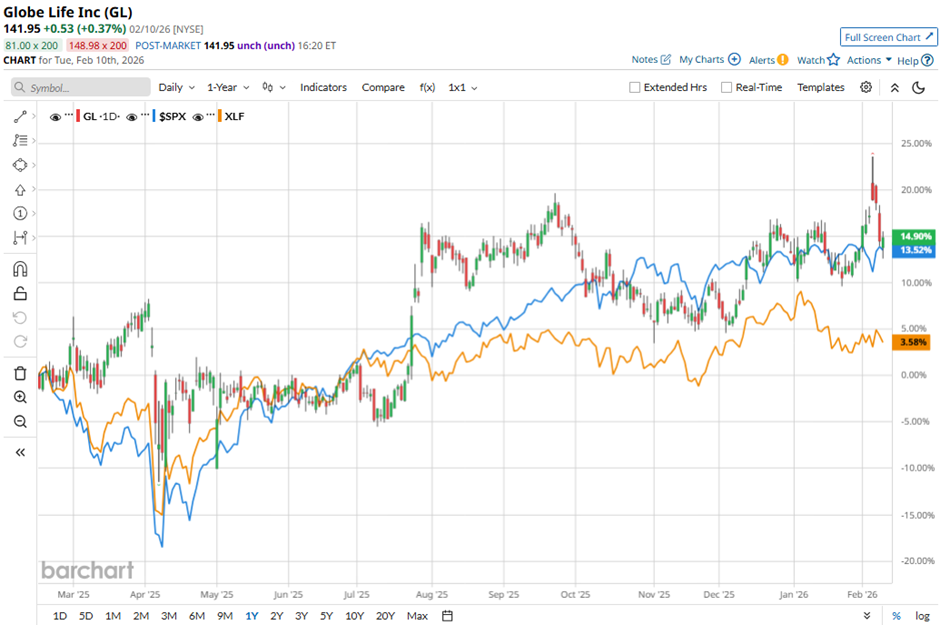Open chart settings gear icon
Screen dimensions: 940x625
pyautogui.click(x=866, y=88)
